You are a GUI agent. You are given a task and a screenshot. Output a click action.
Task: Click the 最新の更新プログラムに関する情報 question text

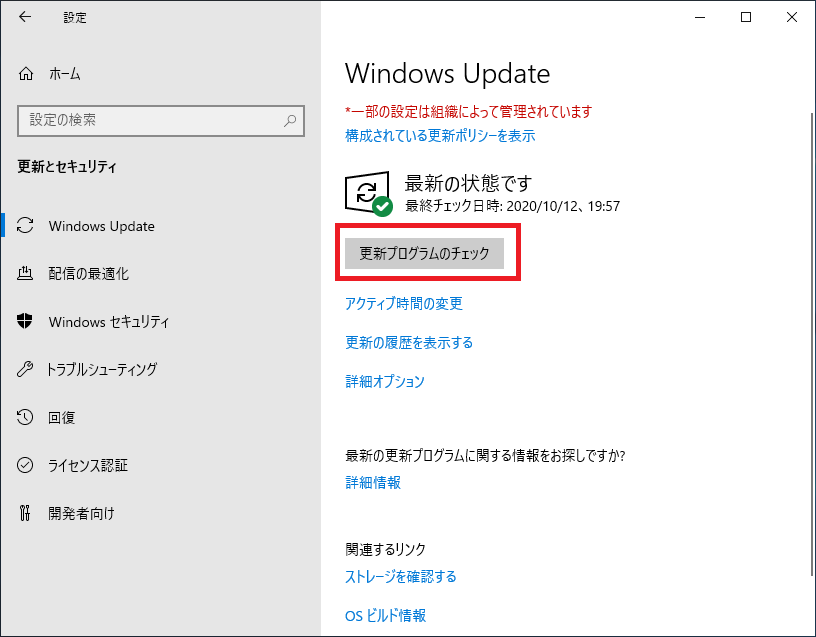[485, 456]
